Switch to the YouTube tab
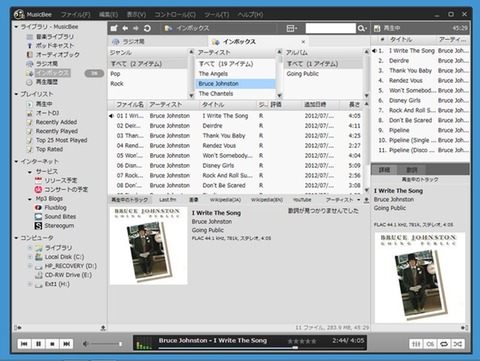This screenshot has height=361, width=480. pyautogui.click(x=302, y=200)
